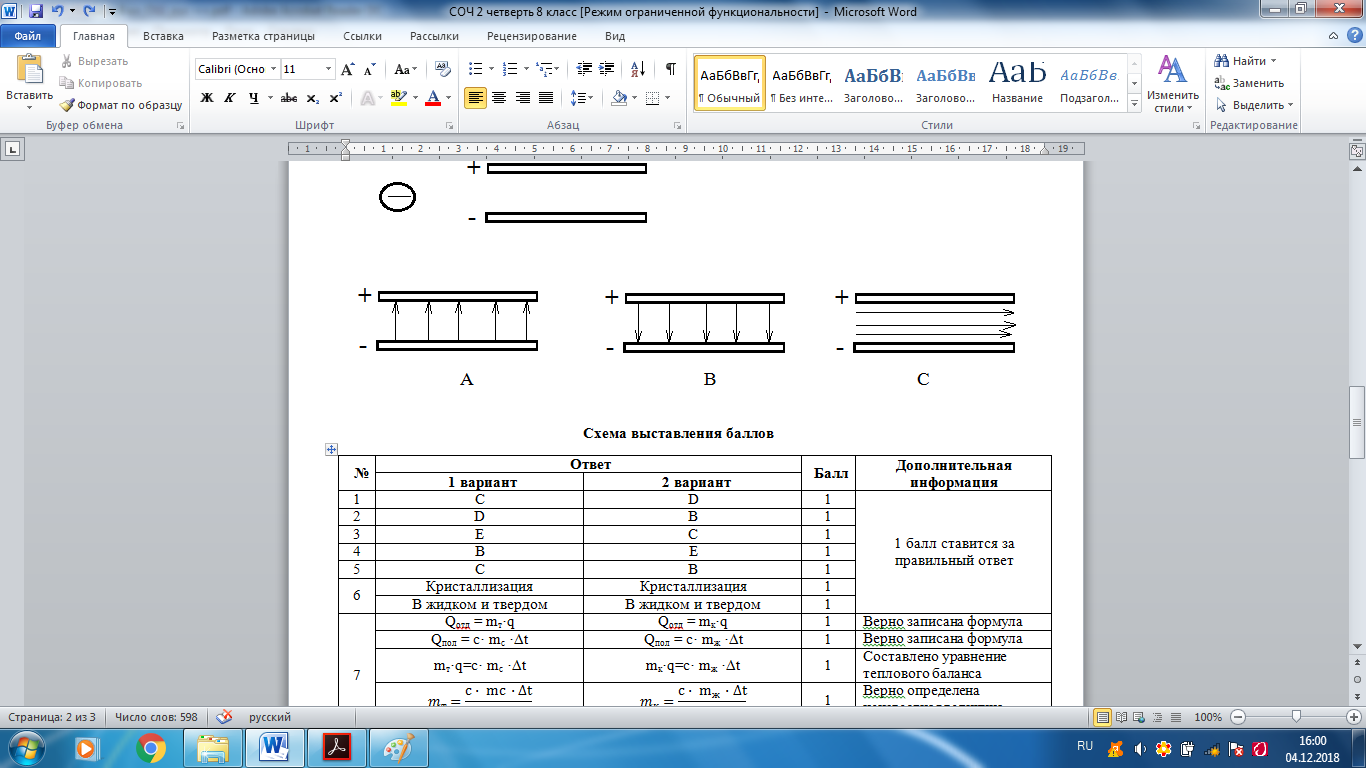Click the Shading paint bucket icon
Screen dimensions: 1366x768
pos(618,98)
